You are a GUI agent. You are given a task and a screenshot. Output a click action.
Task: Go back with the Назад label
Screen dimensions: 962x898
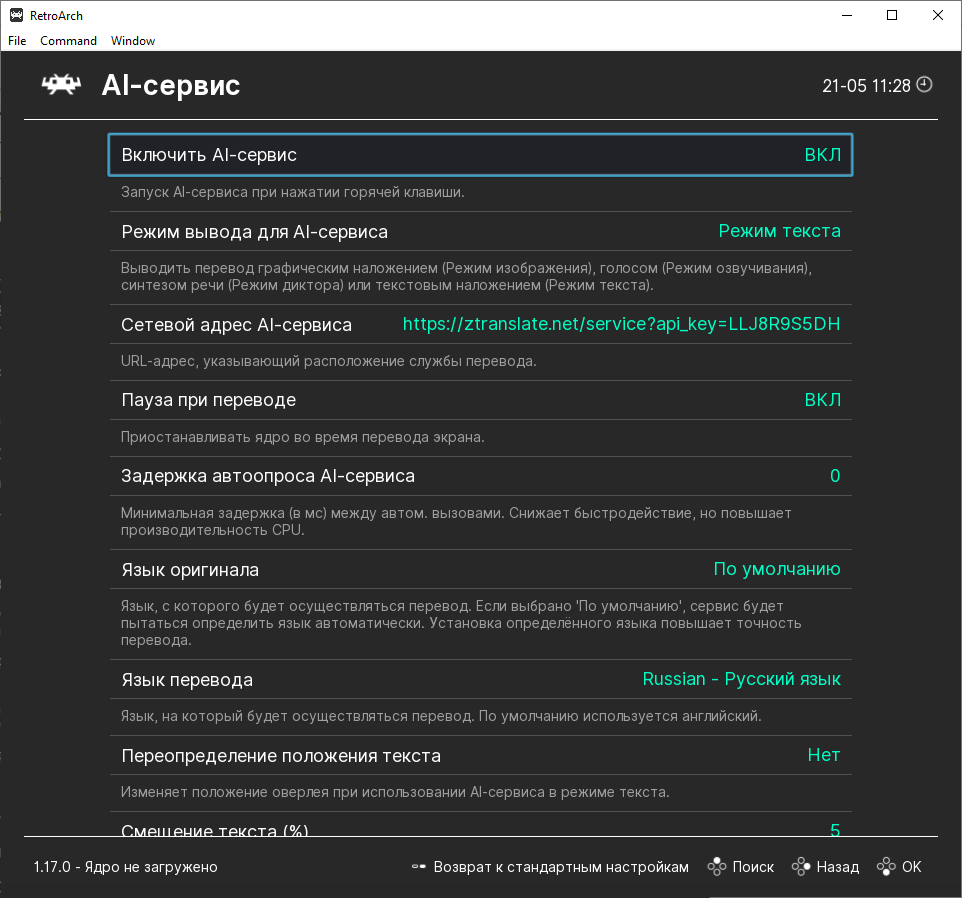click(837, 867)
